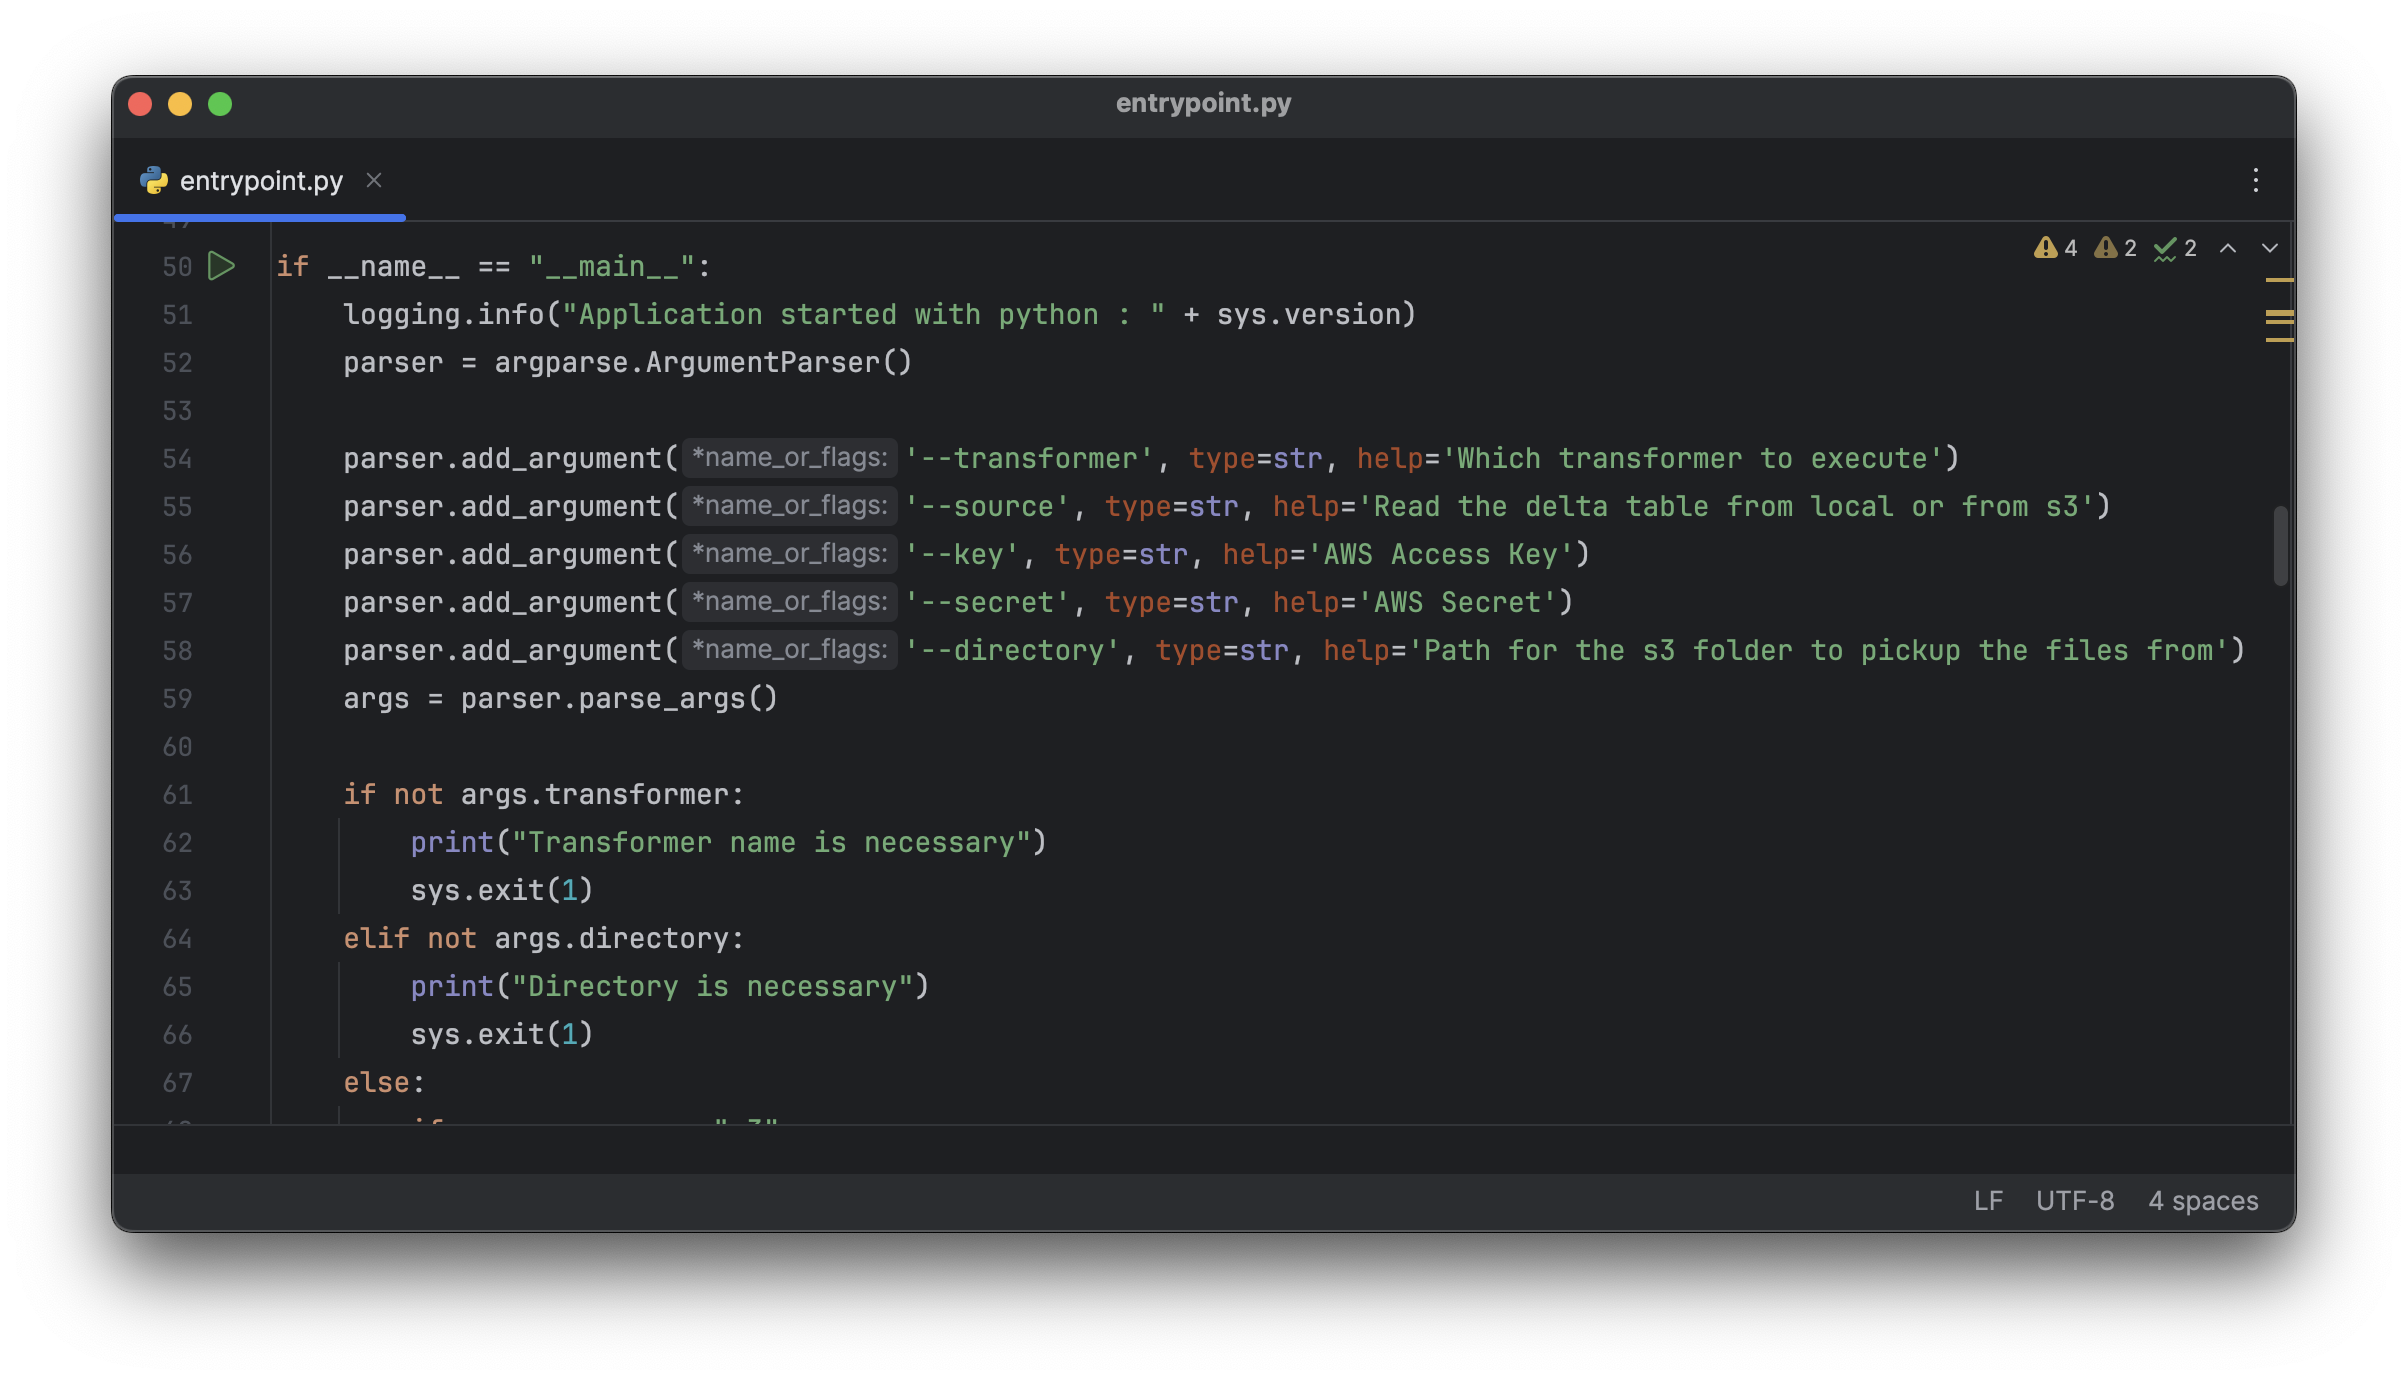Click the "Directory is necessary" string
The image size is (2408, 1380).
[x=712, y=987]
